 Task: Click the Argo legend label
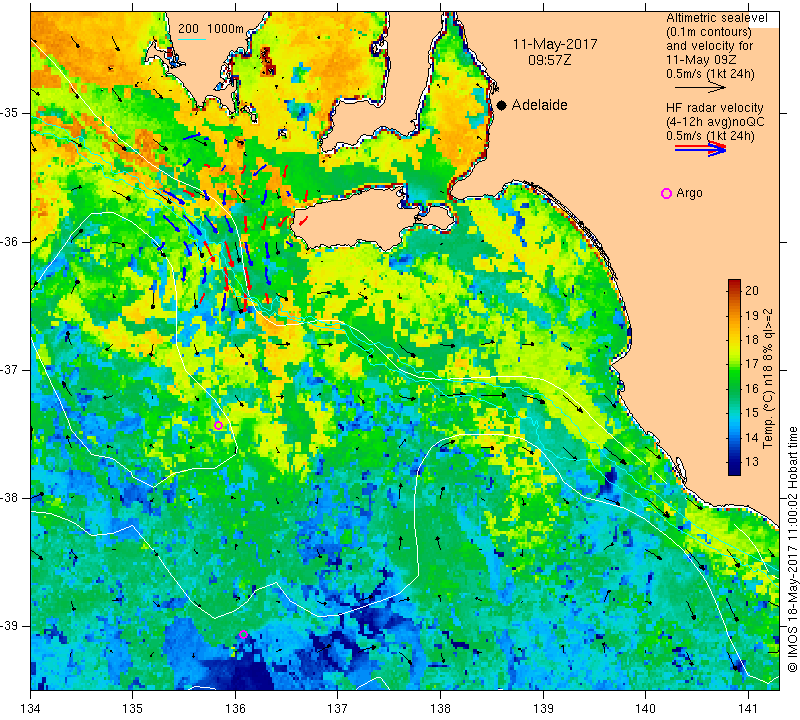click(689, 193)
